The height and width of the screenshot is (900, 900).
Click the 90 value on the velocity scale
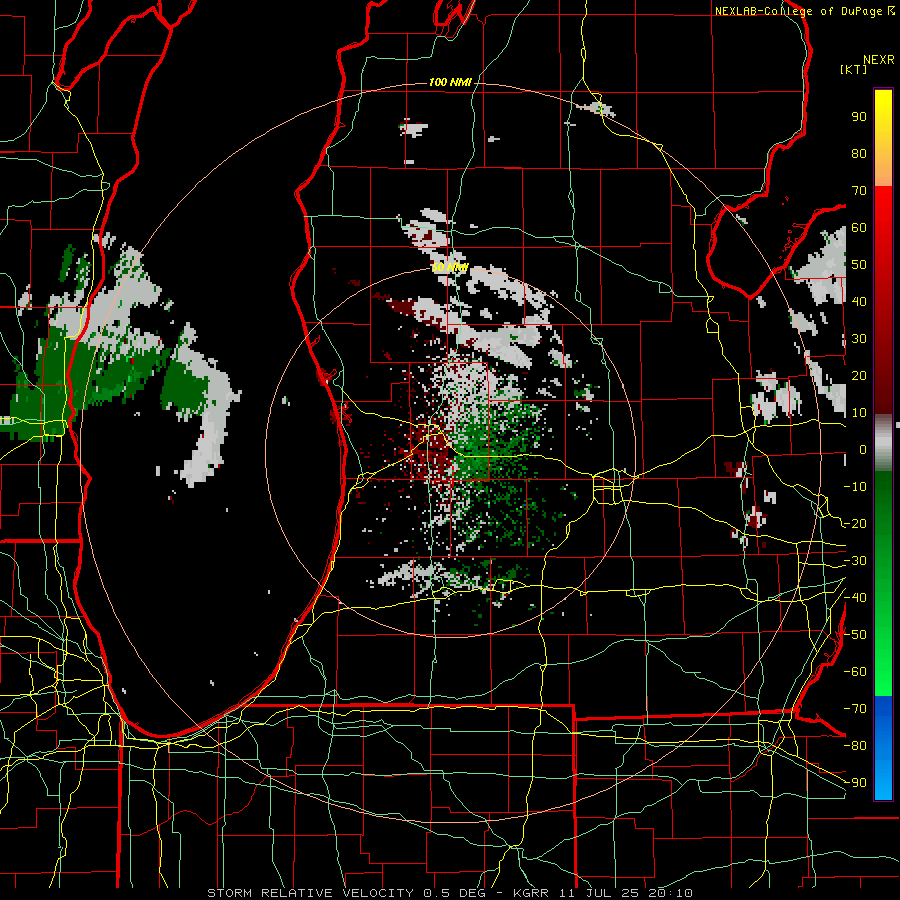[x=859, y=117]
